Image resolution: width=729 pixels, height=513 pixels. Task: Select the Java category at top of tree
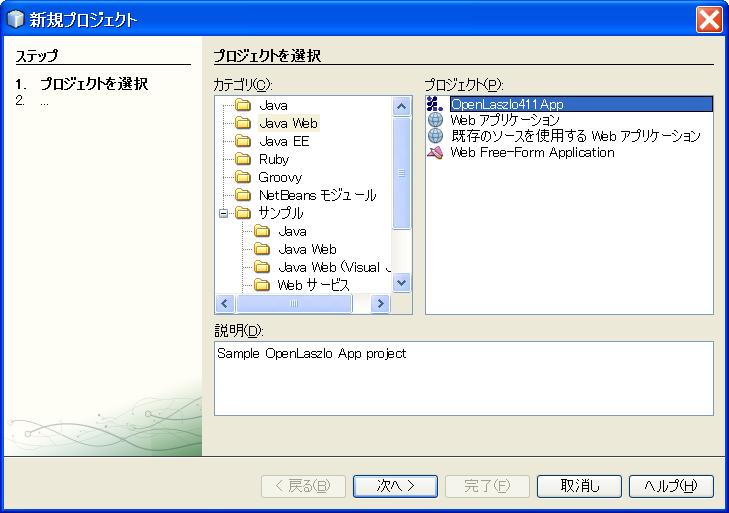tap(273, 105)
